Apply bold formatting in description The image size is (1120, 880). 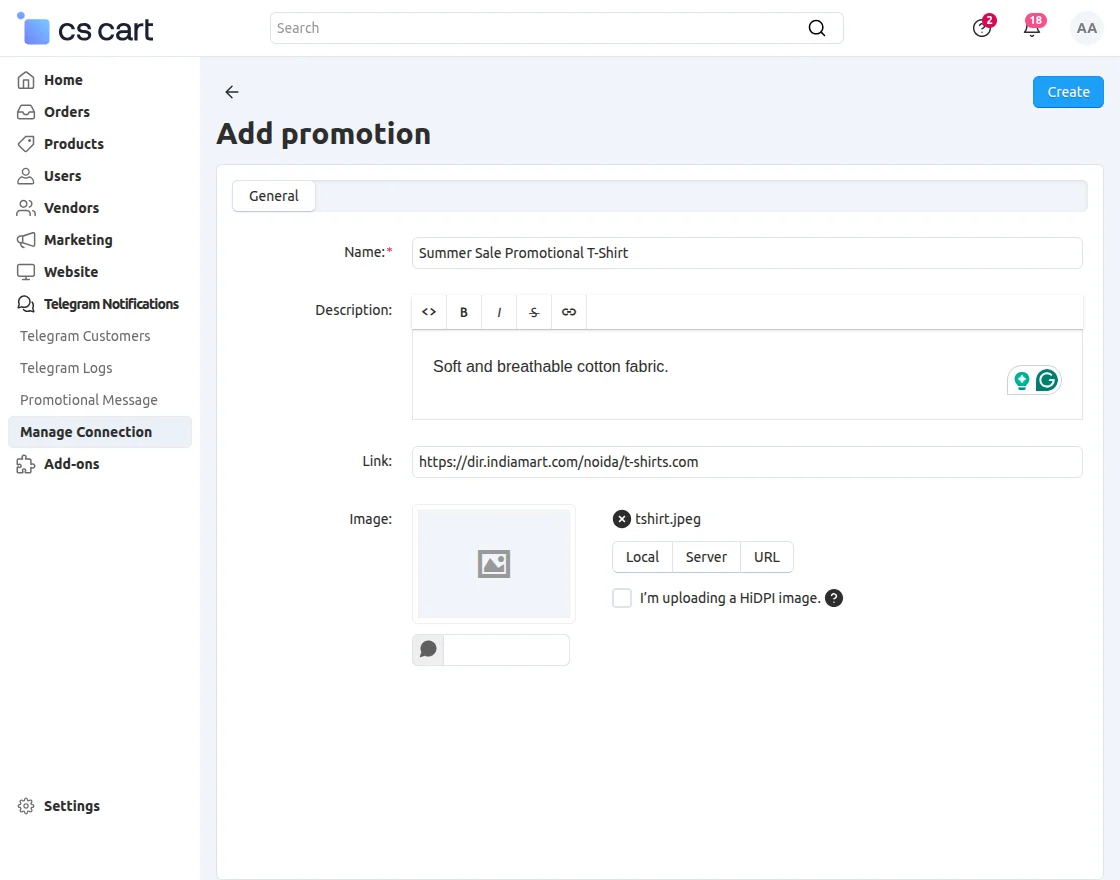464,312
